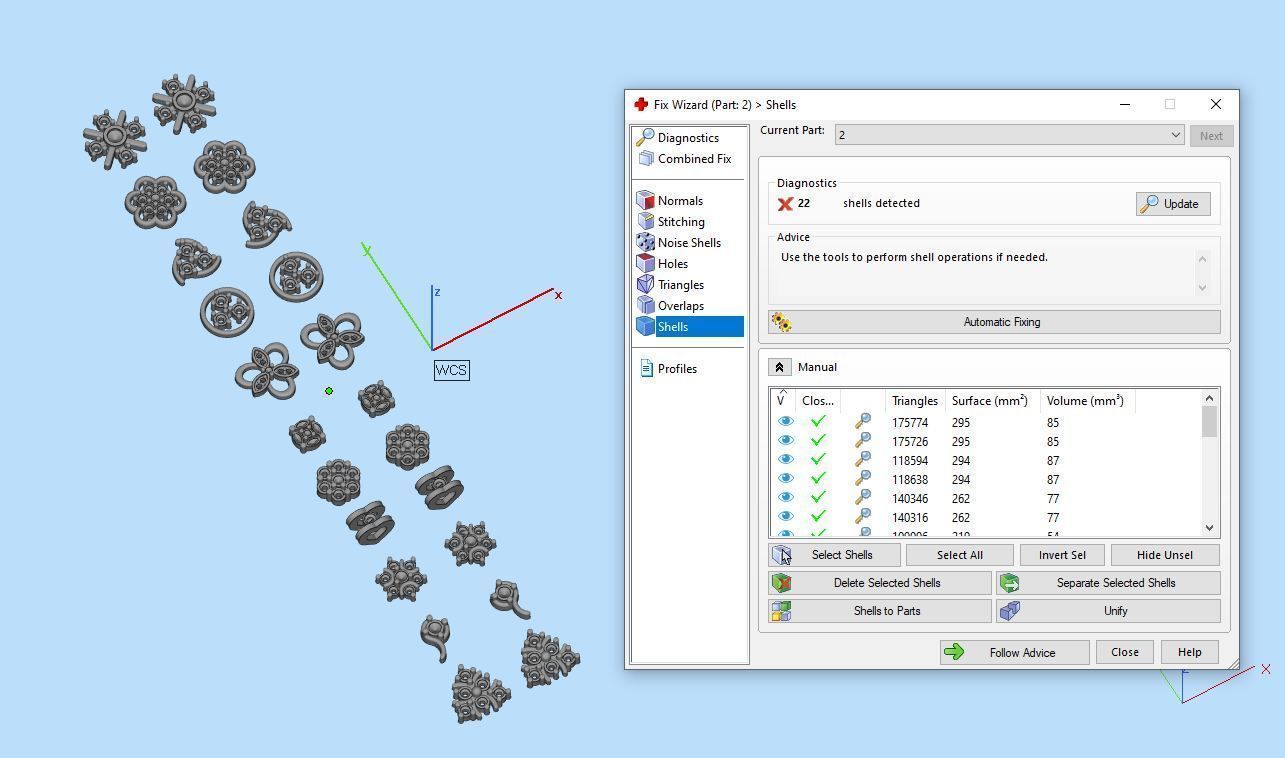Viewport: 1285px width, 758px height.
Task: Click the Advice box scroll down arrow
Action: [1202, 288]
